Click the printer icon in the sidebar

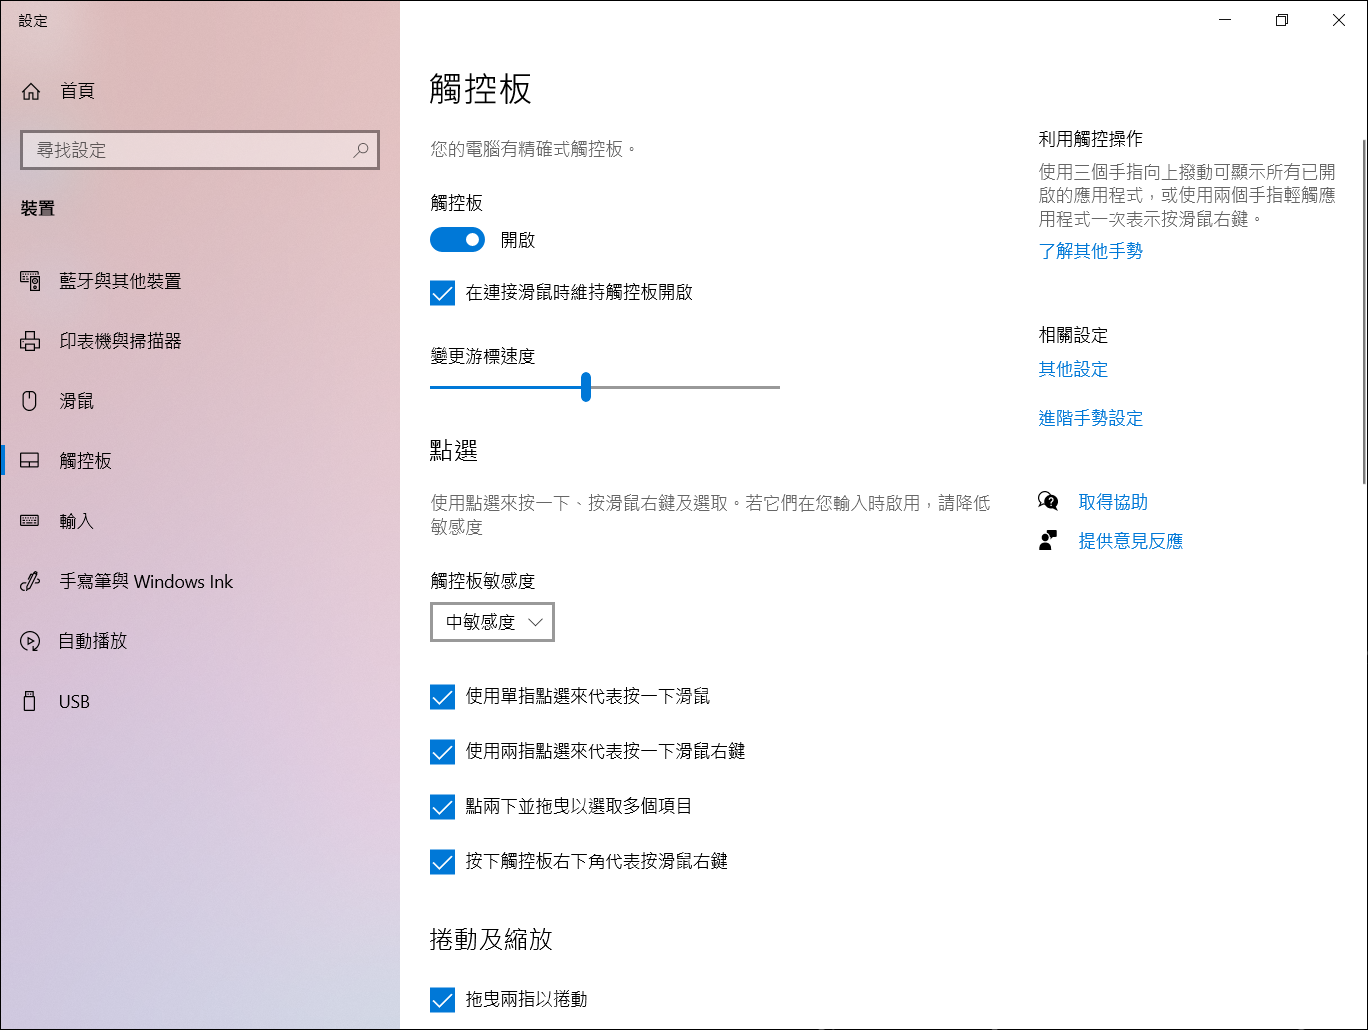[30, 341]
